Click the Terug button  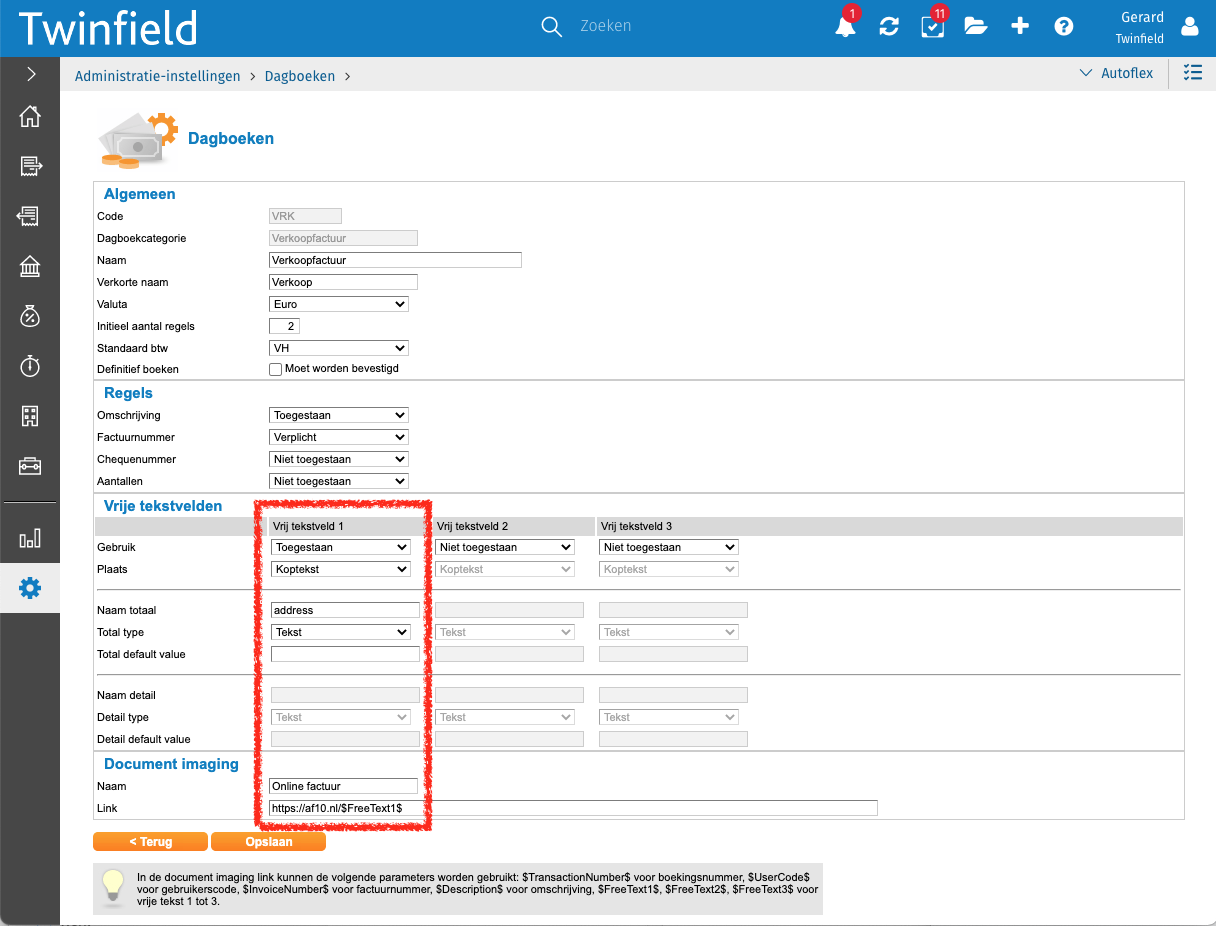pyautogui.click(x=150, y=842)
